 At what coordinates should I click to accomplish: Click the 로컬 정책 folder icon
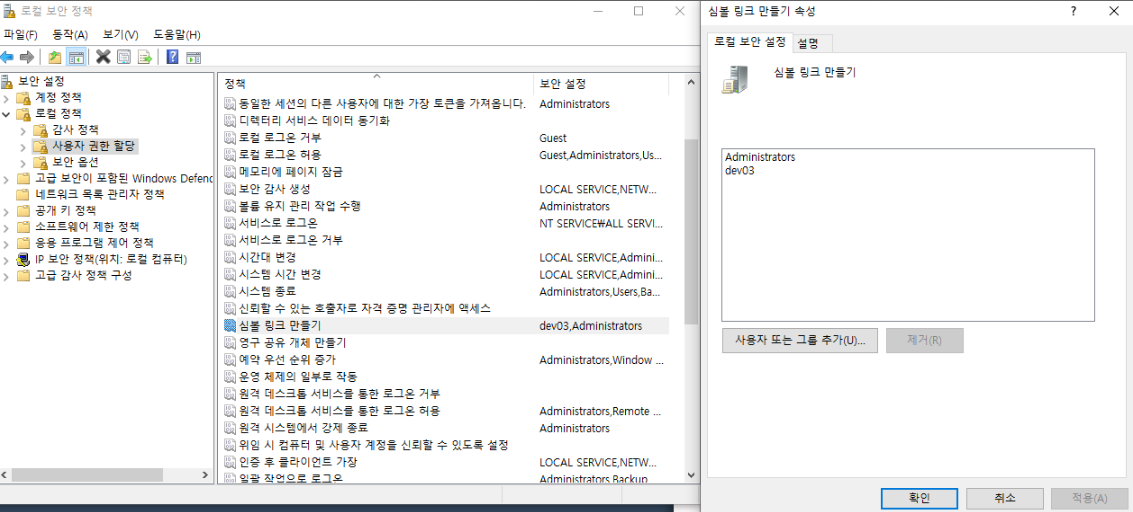coord(24,114)
